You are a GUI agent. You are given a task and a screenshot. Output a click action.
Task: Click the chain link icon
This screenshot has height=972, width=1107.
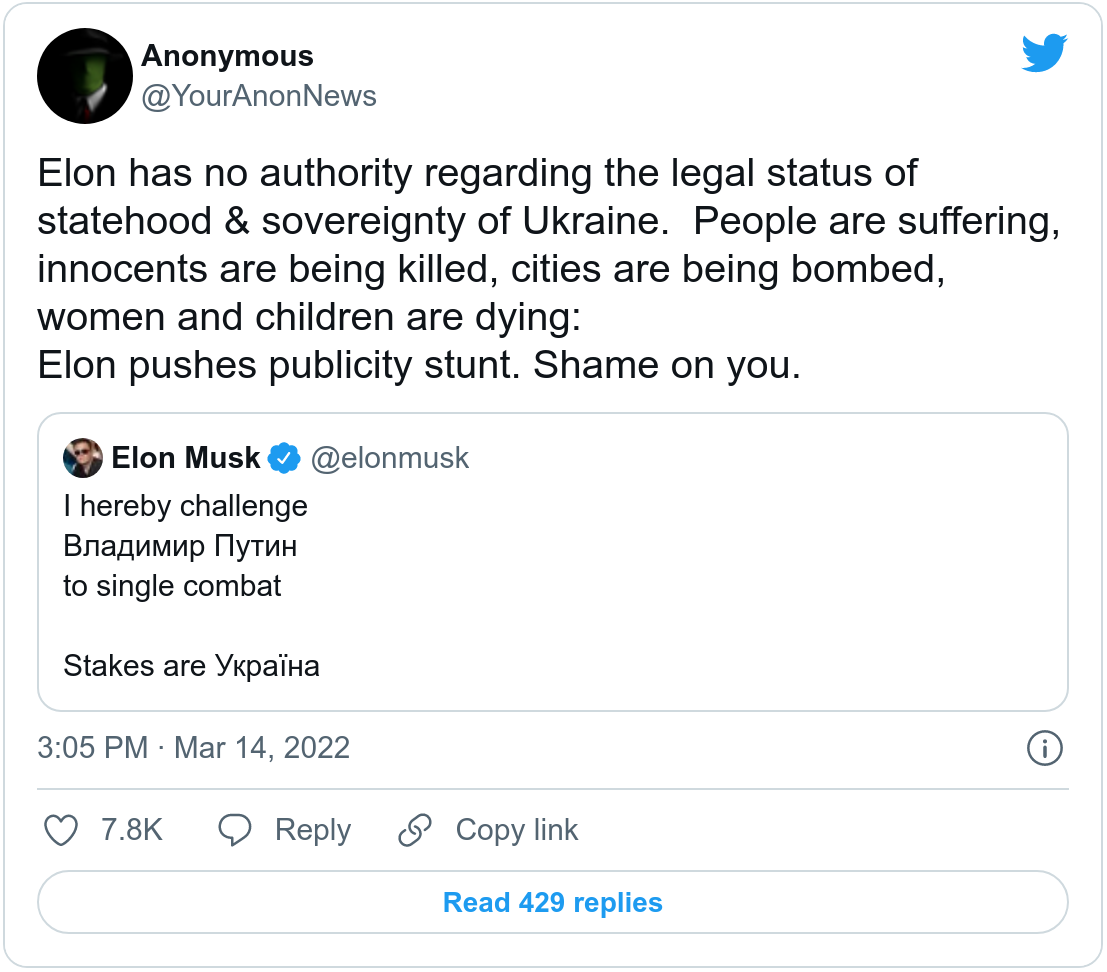click(x=414, y=829)
